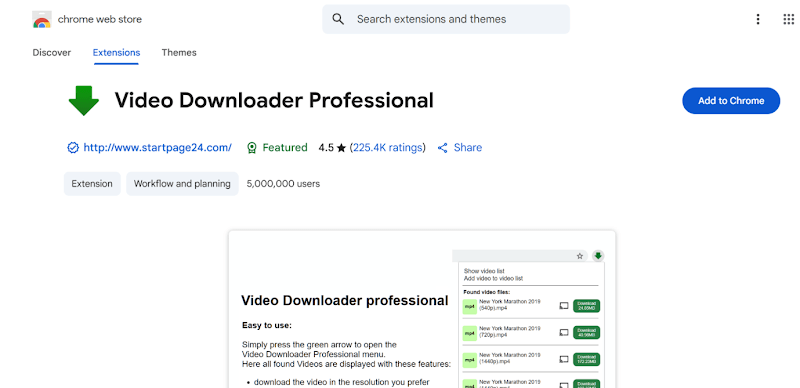This screenshot has height=388, width=800.
Task: Click chrome web store title text
Action: [x=100, y=19]
